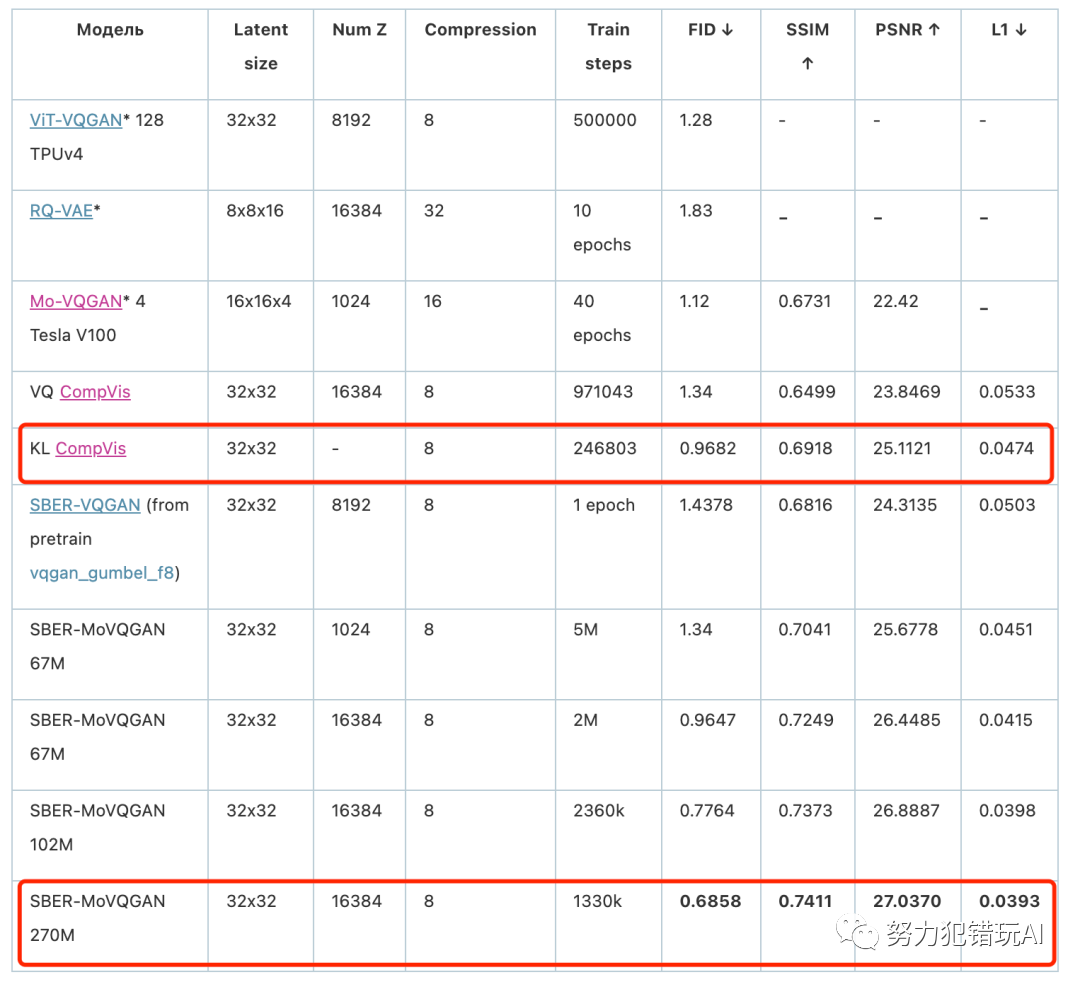Click CompVis link in KL row
This screenshot has height=982, width=1080.
pos(91,448)
